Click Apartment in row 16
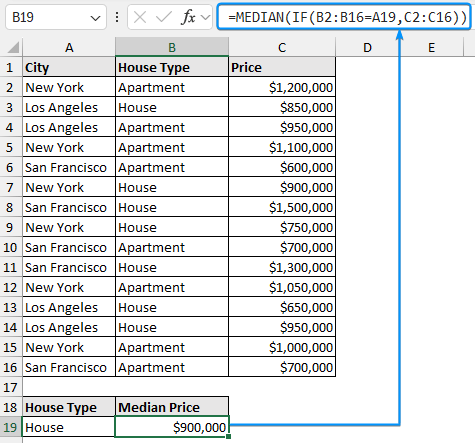 (172, 367)
